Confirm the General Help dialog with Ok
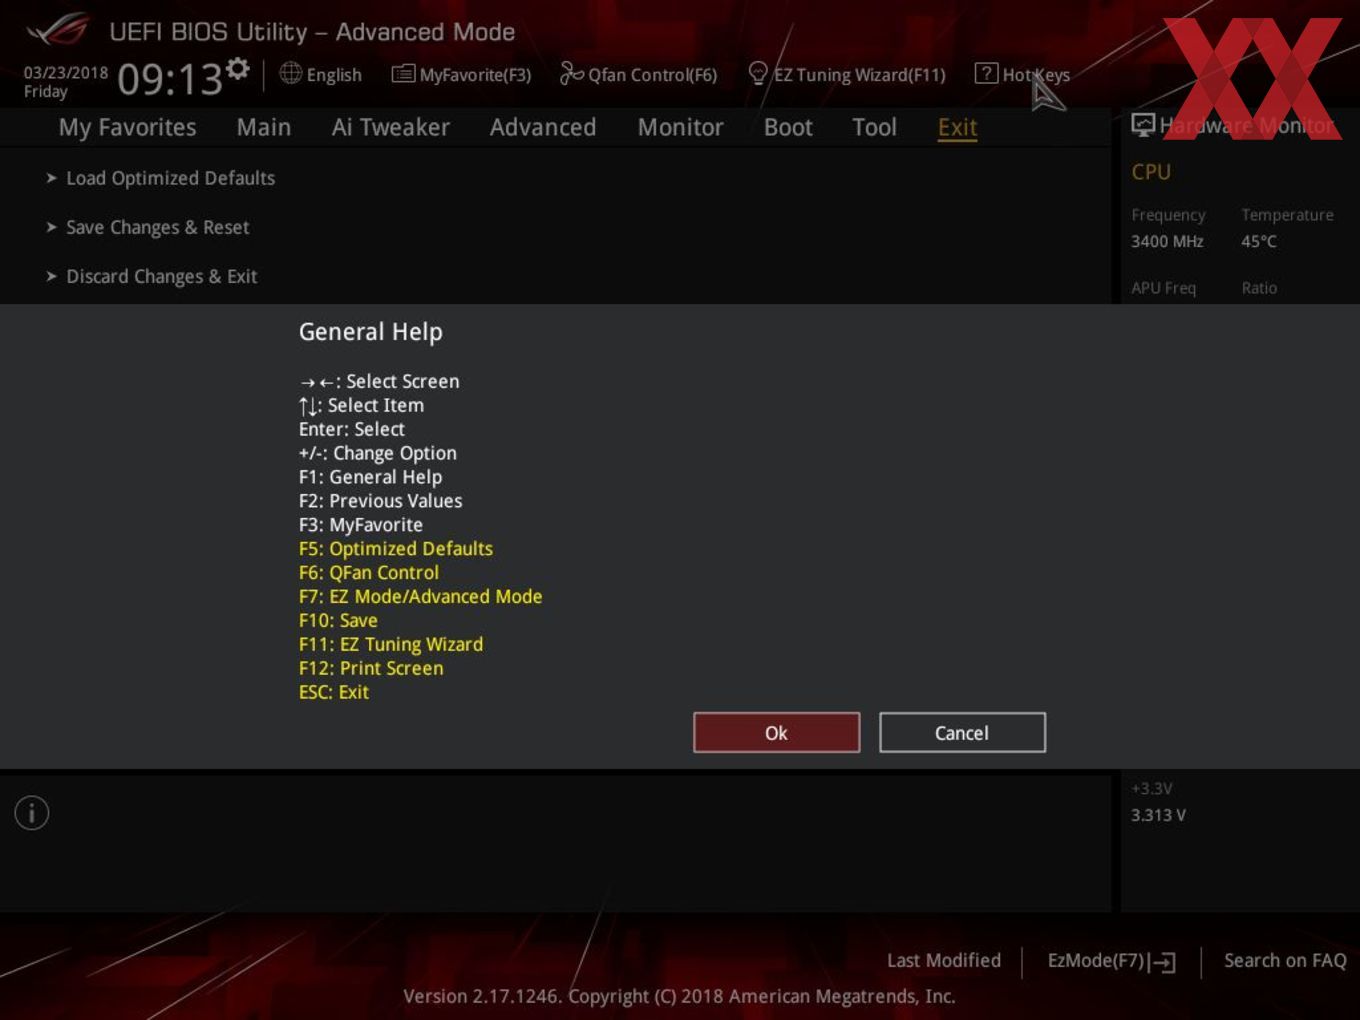1360x1020 pixels. tap(776, 733)
